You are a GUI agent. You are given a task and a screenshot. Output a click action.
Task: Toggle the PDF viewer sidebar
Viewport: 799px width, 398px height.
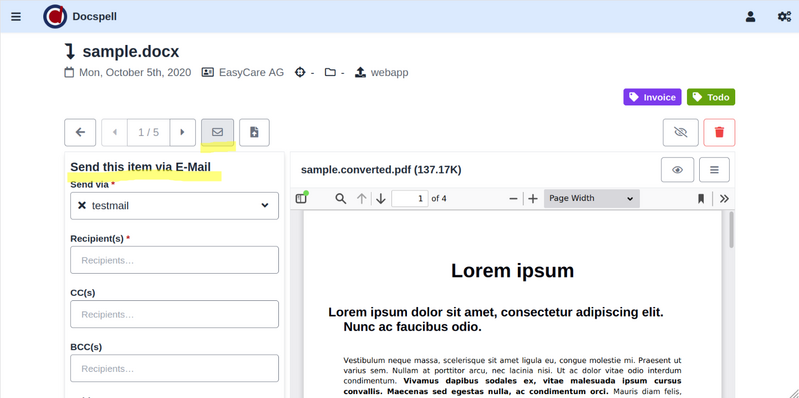[302, 199]
